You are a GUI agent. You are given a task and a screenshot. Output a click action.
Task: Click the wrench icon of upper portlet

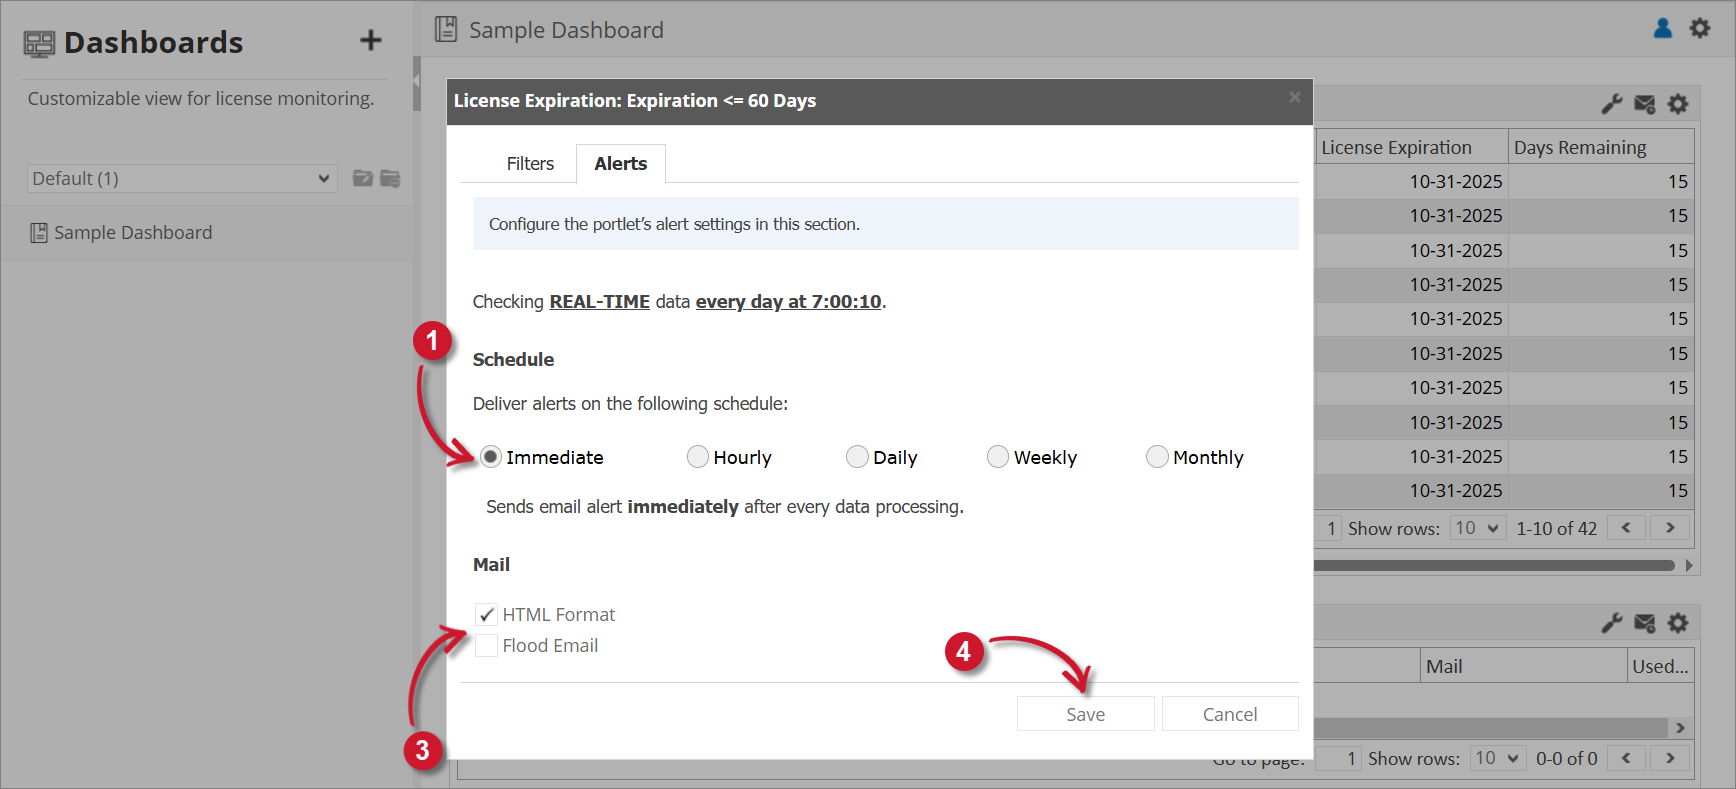(1612, 104)
